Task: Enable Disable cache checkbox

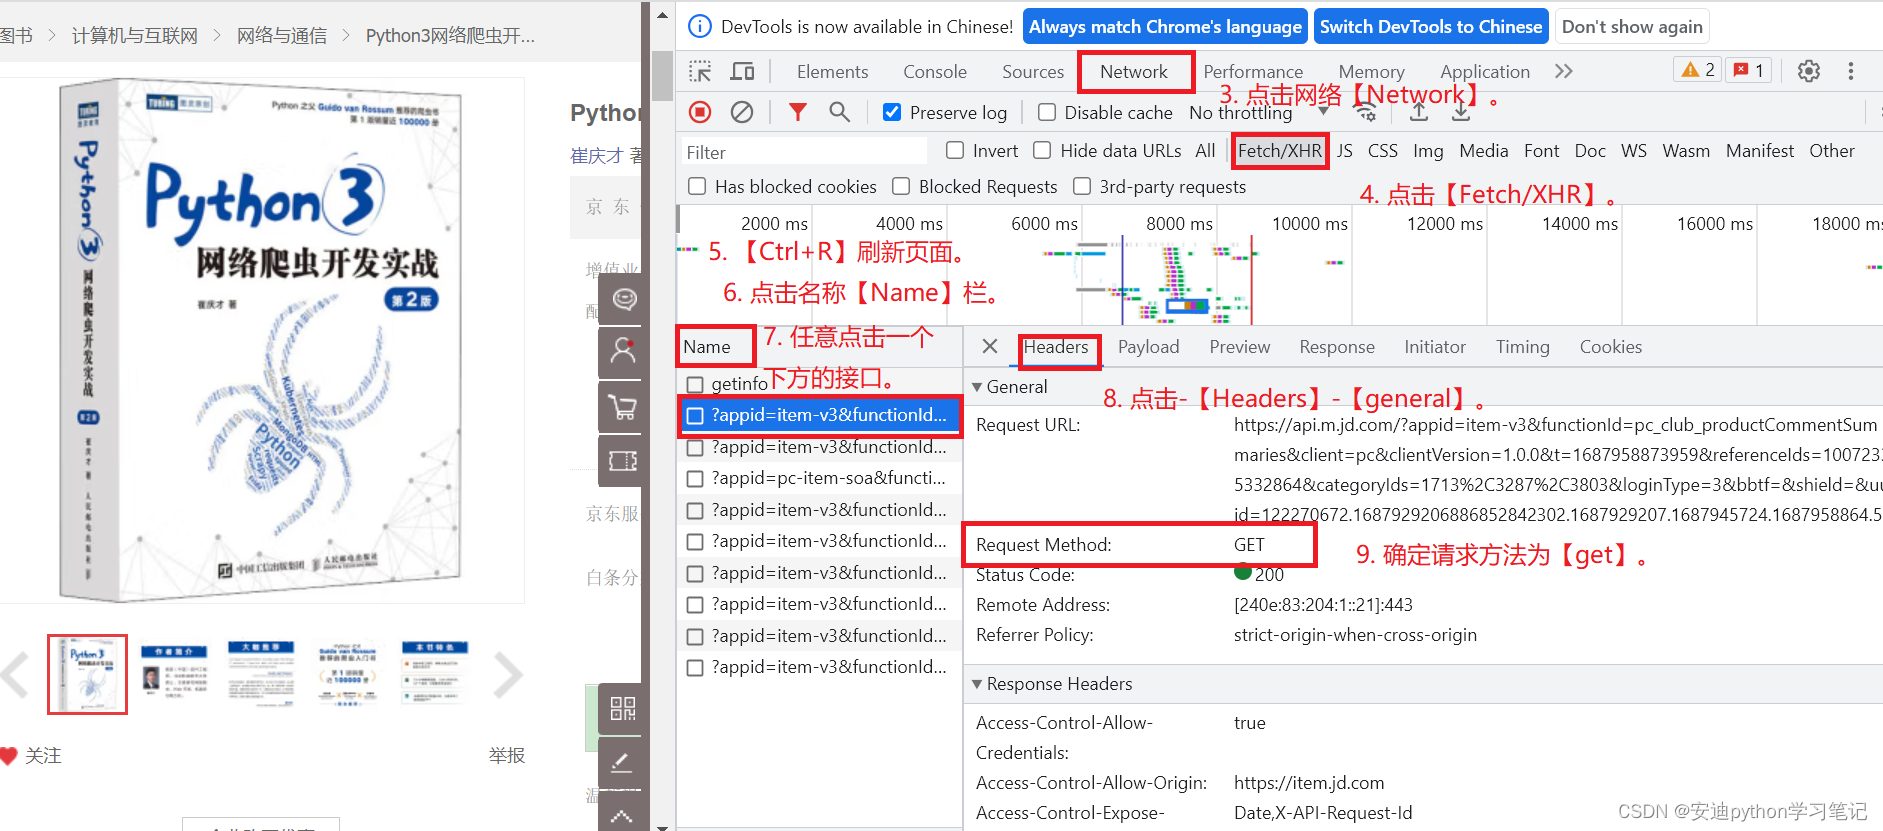Action: point(1047,112)
